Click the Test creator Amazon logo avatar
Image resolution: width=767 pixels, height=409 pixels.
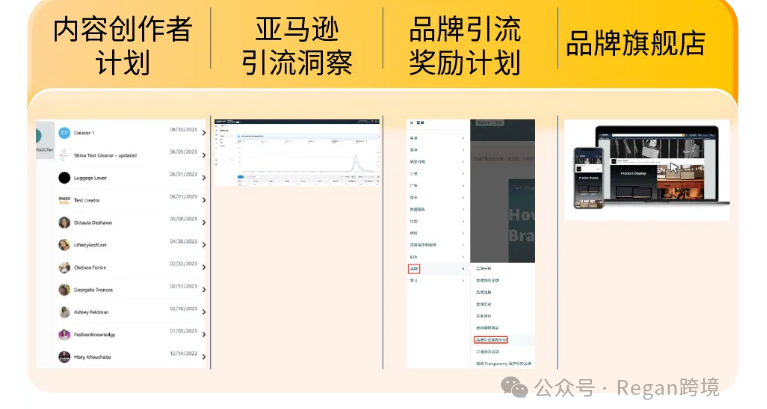tap(64, 200)
